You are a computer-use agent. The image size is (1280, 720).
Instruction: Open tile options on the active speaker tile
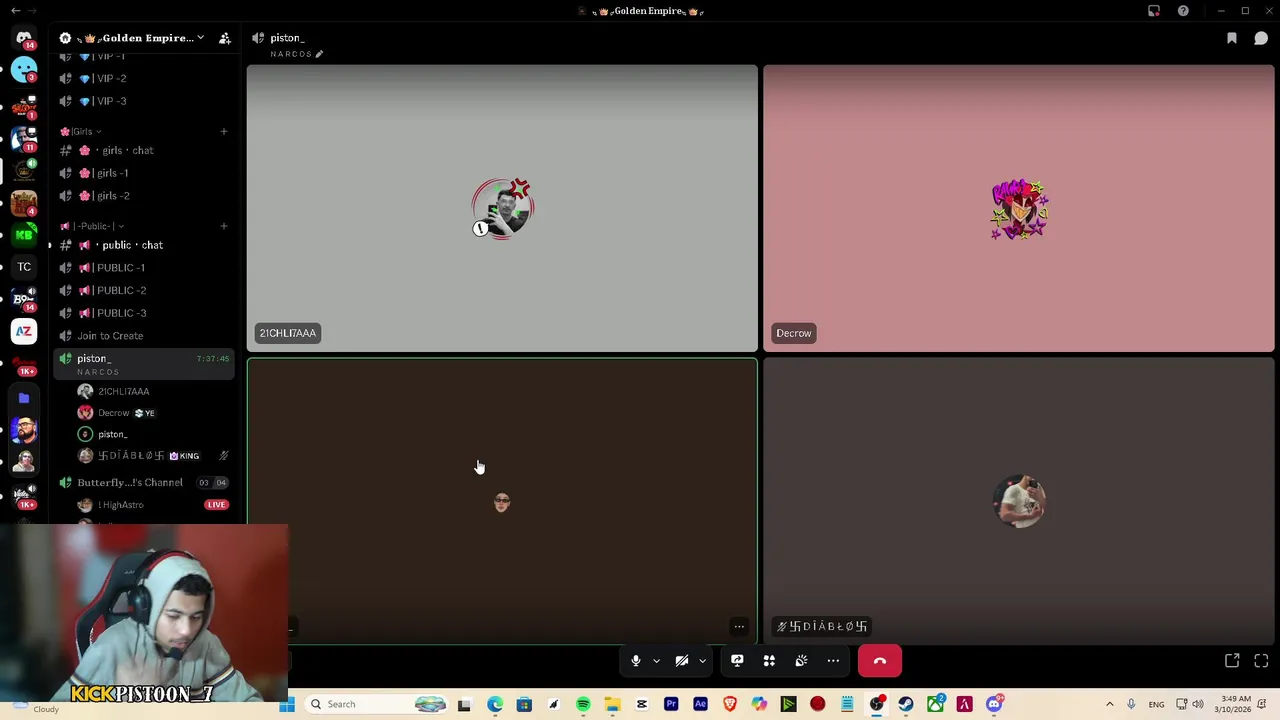739,627
